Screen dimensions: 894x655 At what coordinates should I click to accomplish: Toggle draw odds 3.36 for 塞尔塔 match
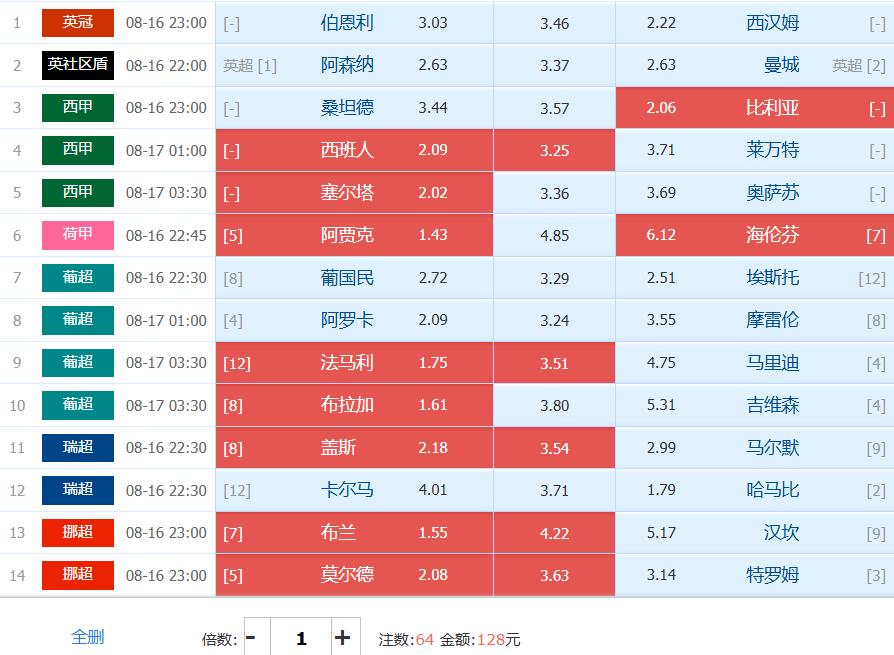coord(554,193)
